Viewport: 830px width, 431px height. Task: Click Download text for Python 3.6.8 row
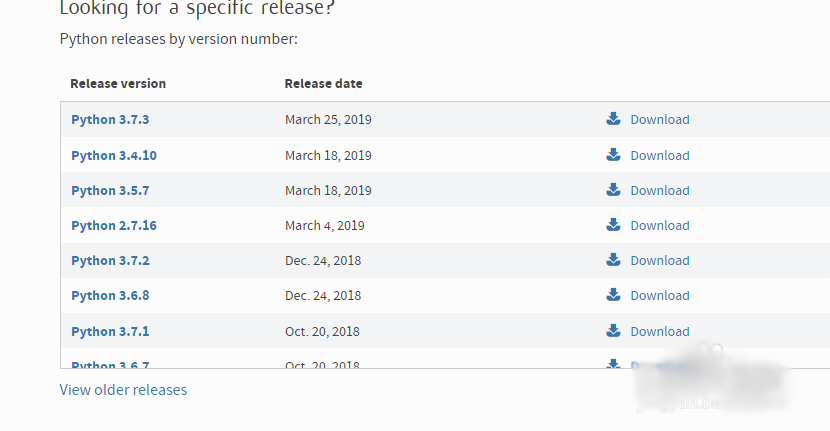(660, 295)
